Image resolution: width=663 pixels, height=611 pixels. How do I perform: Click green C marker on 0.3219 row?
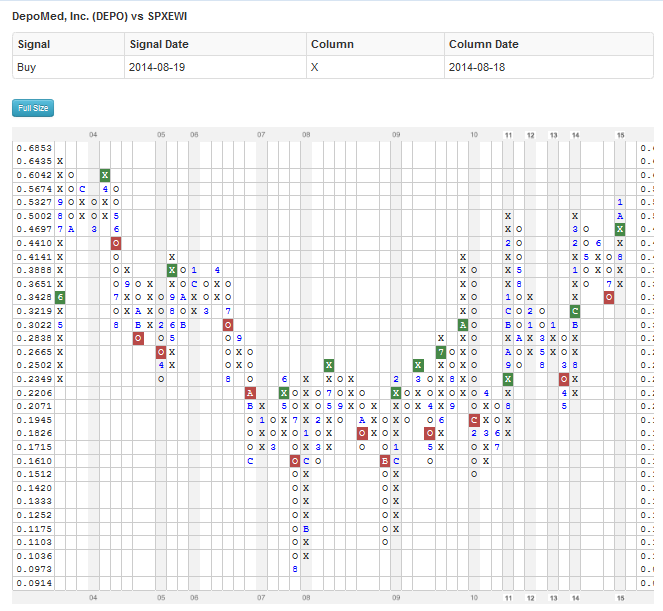(x=575, y=311)
